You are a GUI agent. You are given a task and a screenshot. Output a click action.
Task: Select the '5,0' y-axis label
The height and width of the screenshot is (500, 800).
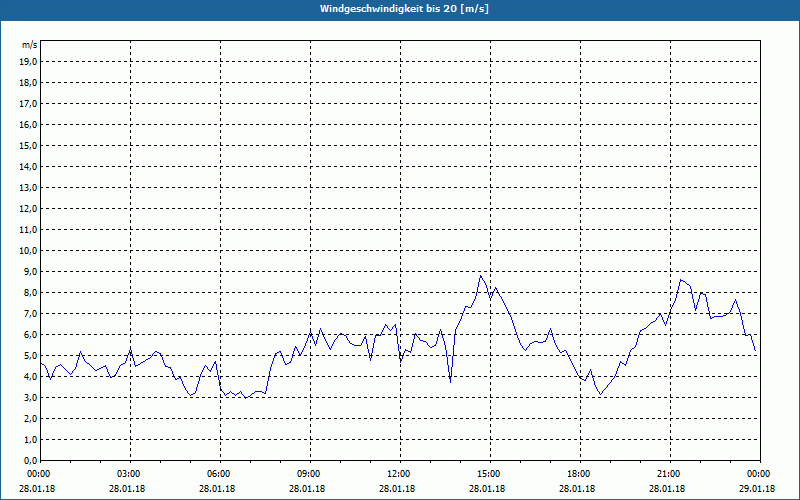(30, 356)
